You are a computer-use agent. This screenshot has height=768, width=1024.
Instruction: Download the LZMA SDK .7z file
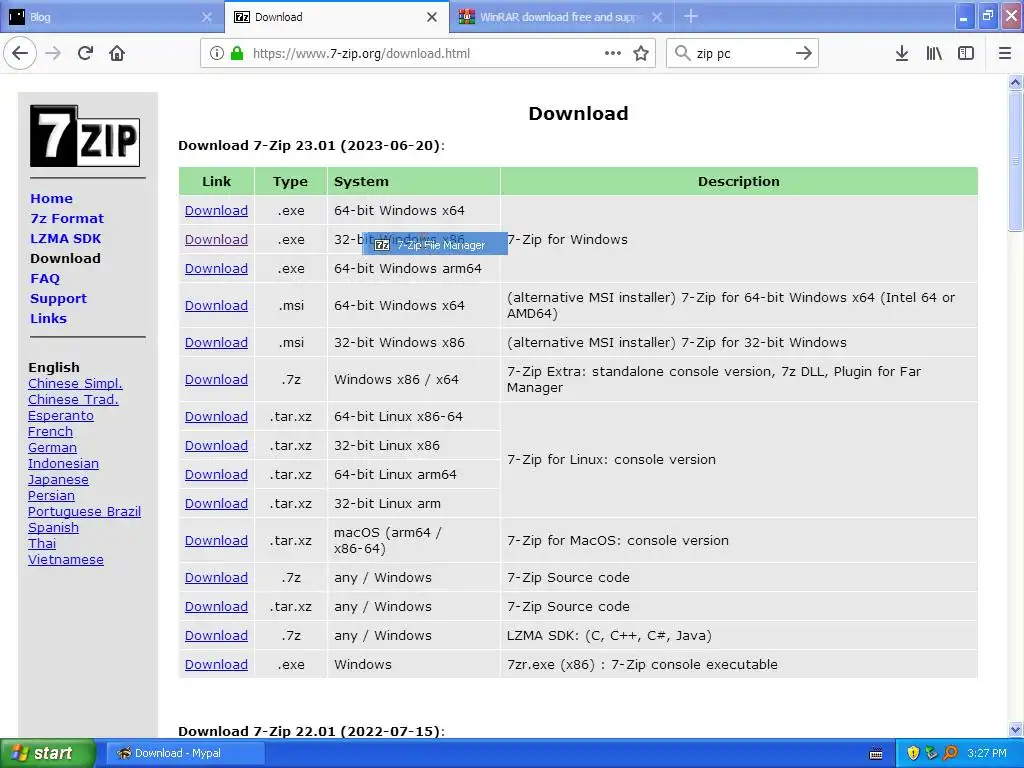click(x=216, y=635)
